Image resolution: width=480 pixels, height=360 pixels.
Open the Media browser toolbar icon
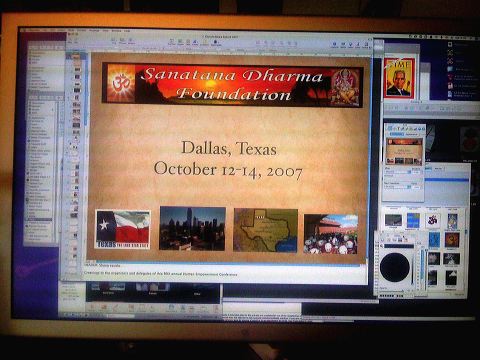point(343,44)
